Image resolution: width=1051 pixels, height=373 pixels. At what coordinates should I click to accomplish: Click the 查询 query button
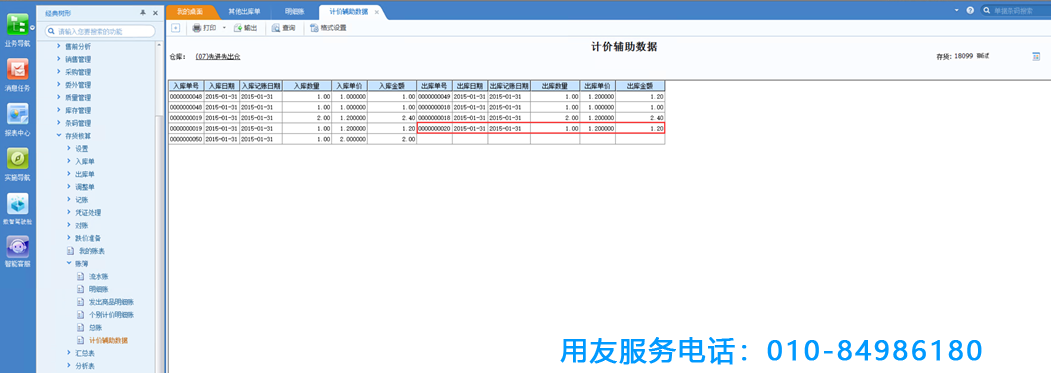(x=284, y=28)
